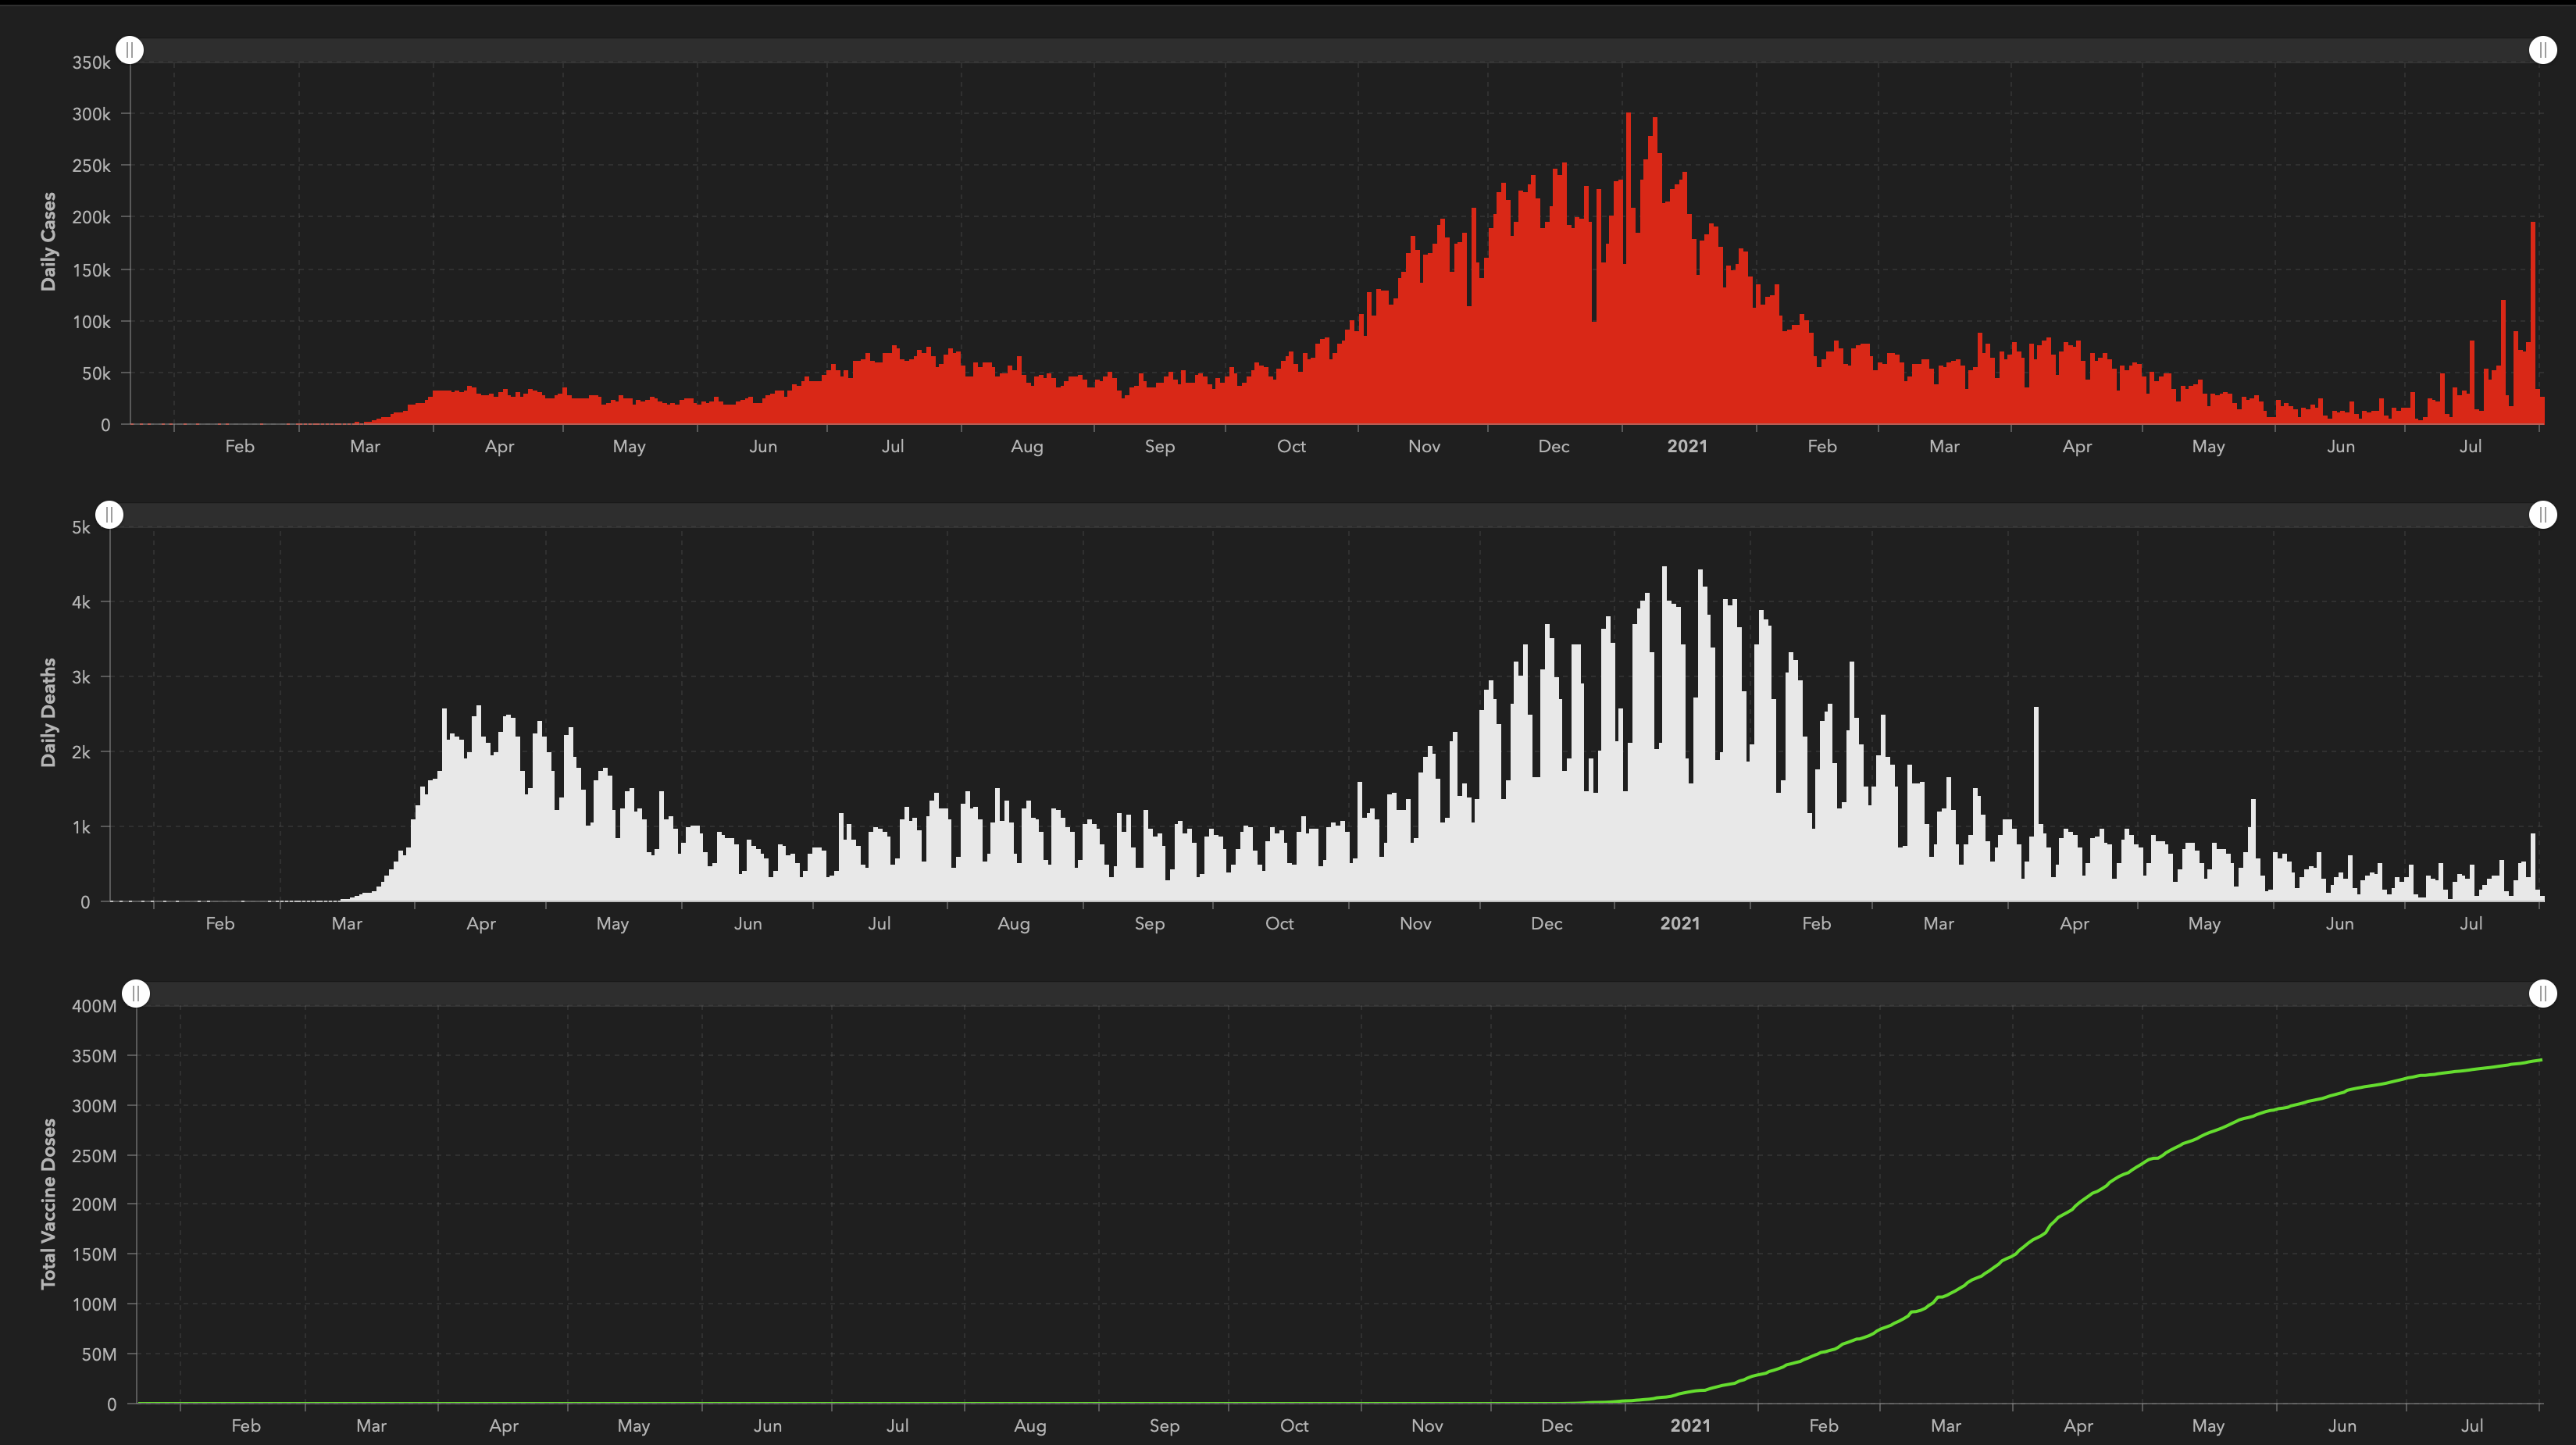The width and height of the screenshot is (2576, 1445).
Task: Click the Daily Cases axis title
Action: click(48, 242)
